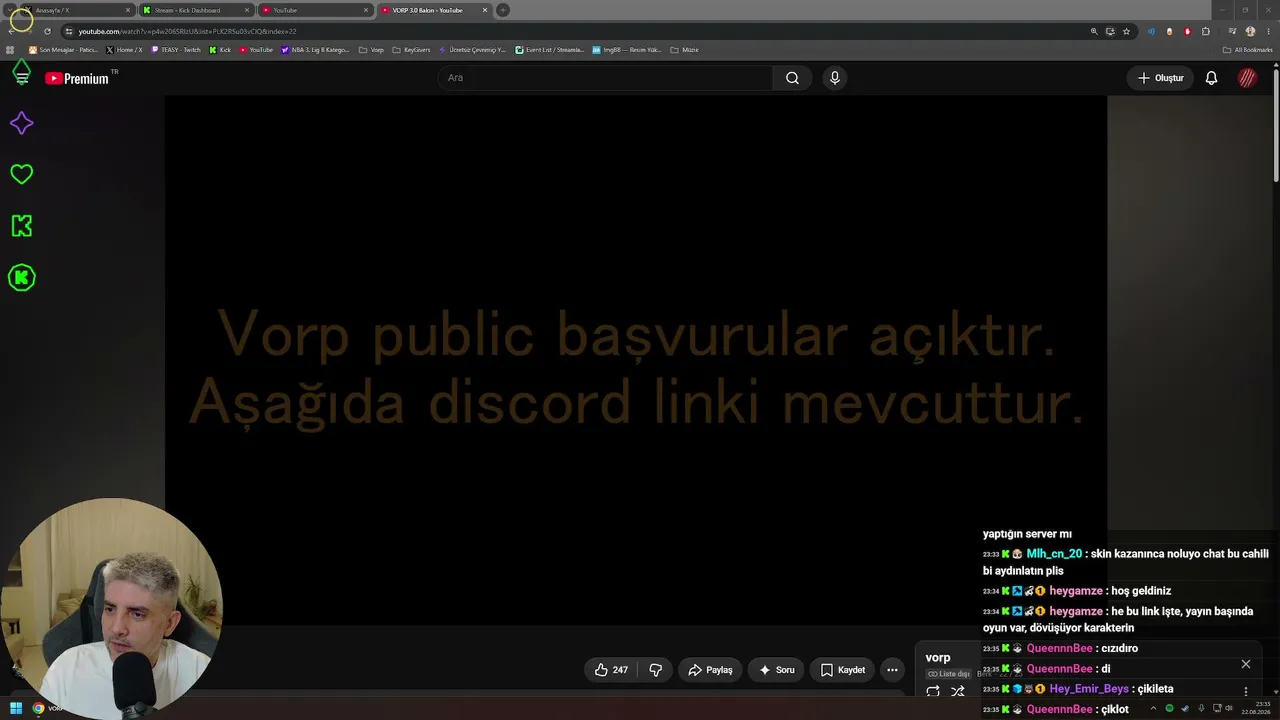Open the All Bookmarks folder
This screenshot has height=720, width=1280.
pyautogui.click(x=1248, y=50)
